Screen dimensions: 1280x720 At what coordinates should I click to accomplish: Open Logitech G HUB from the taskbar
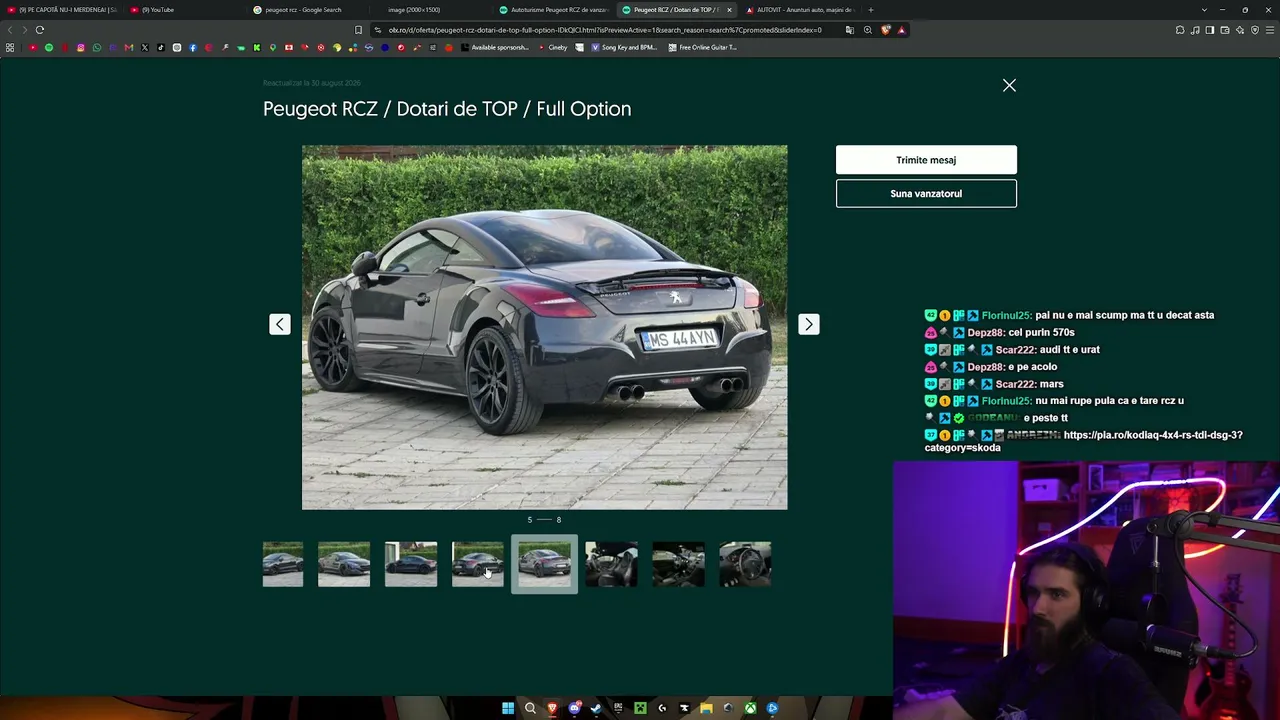662,709
